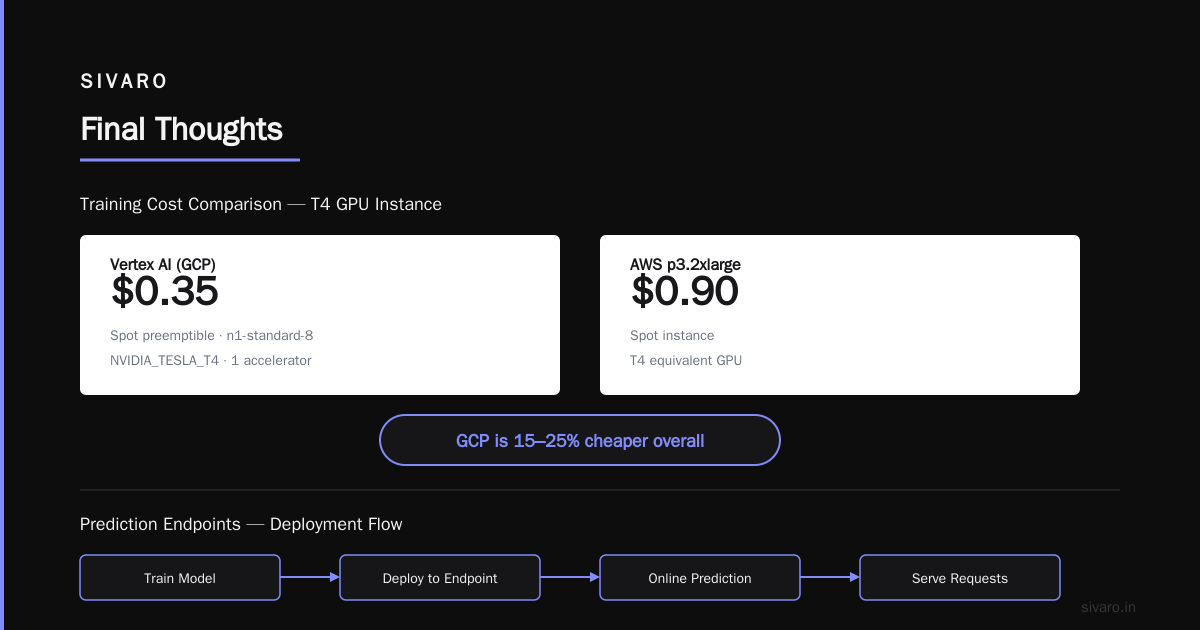Select the Deploy to Endpoint step box
The height and width of the screenshot is (630, 1200).
[440, 578]
